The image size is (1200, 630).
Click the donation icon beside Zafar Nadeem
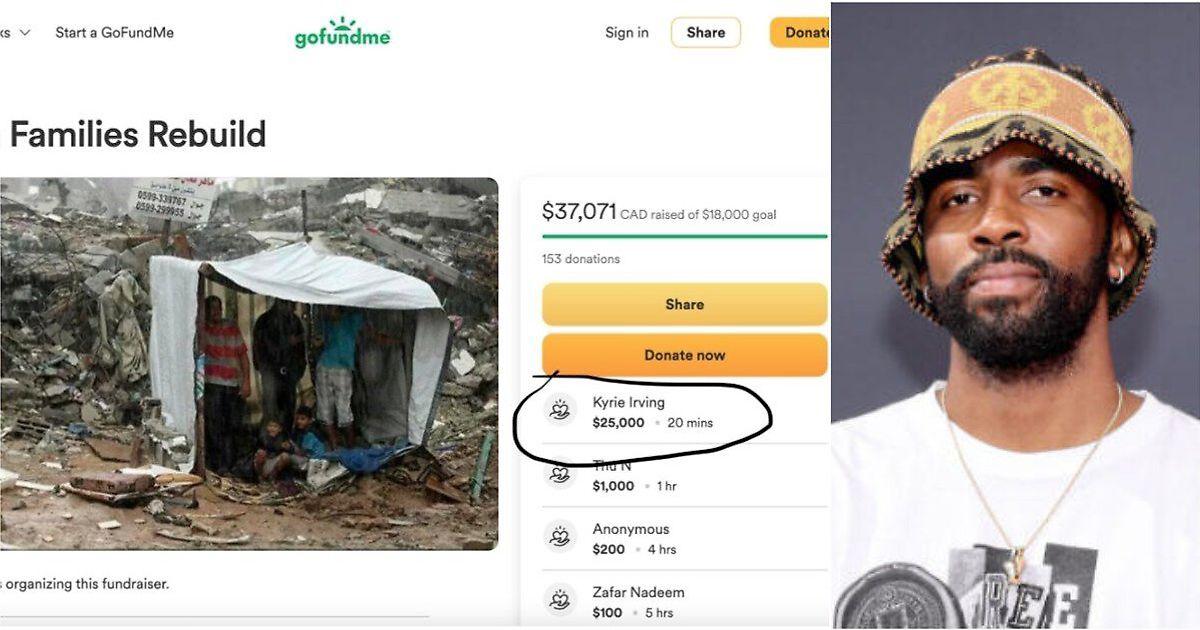(560, 600)
